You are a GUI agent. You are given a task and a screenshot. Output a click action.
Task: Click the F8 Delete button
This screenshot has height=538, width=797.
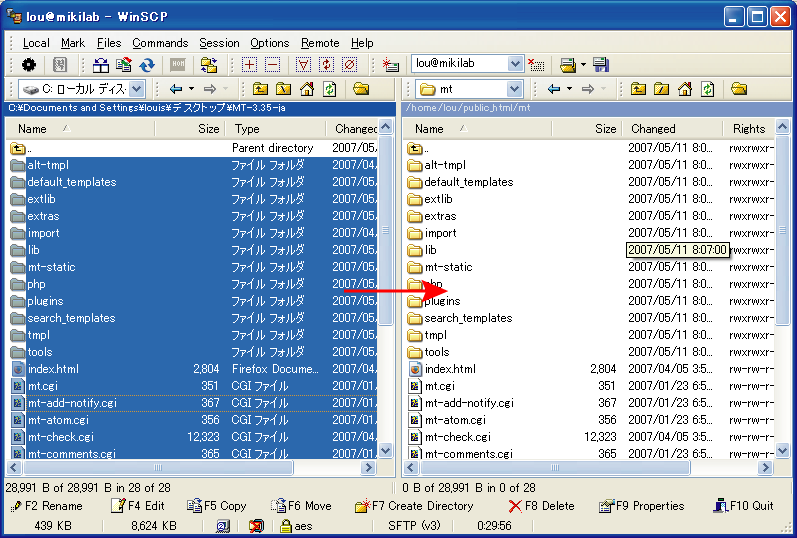[541, 506]
